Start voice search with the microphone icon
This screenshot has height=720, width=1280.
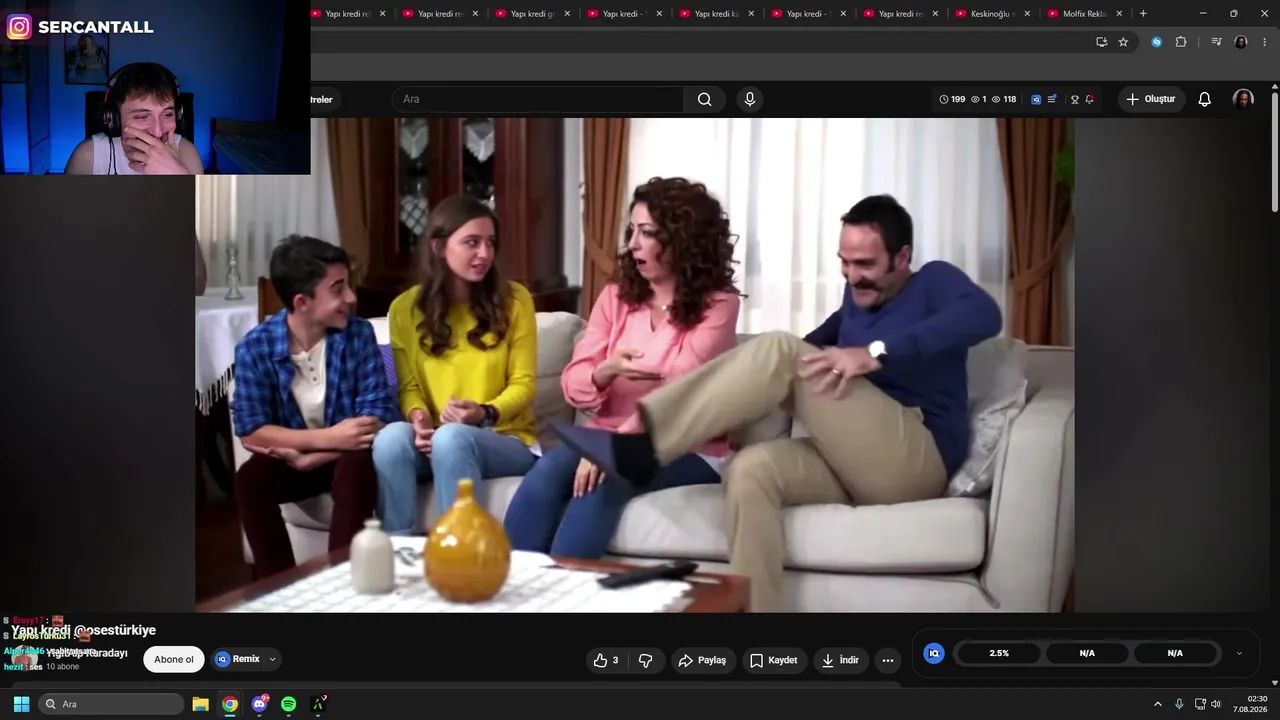pos(750,99)
